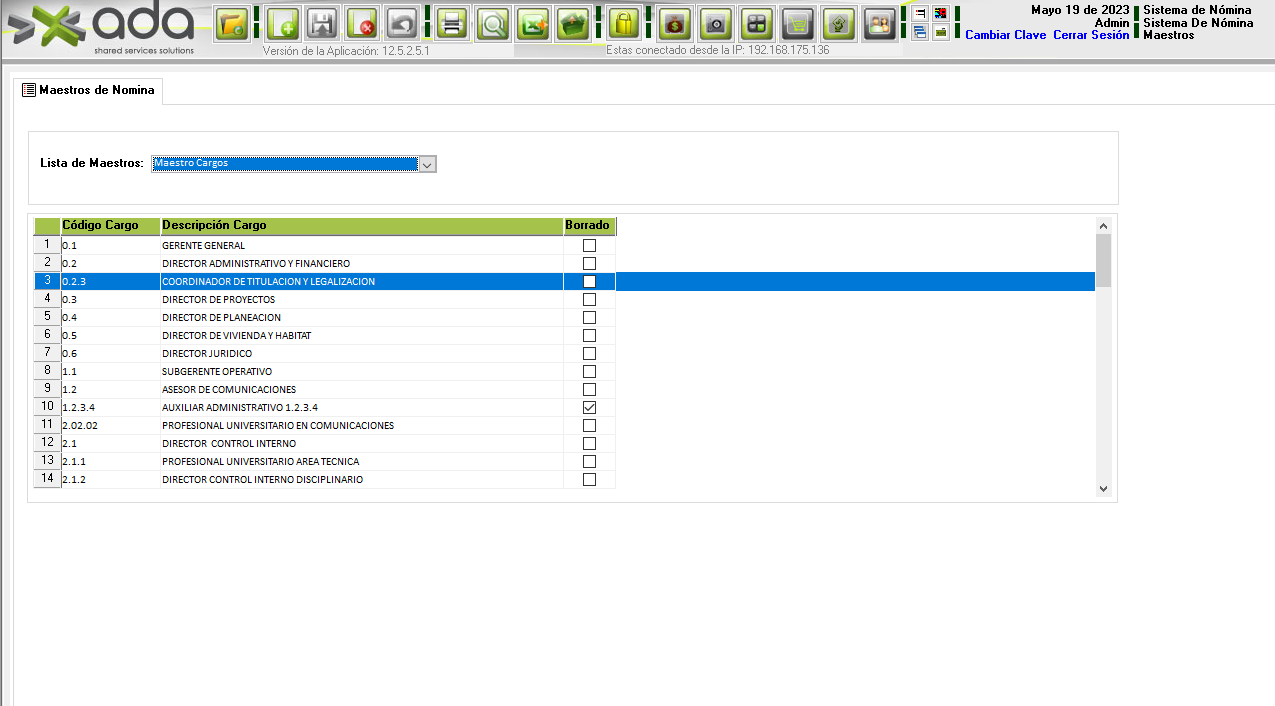1275x706 pixels.
Task: Tick Borrado checkbox for DIRECTOR JURIDICO row
Action: (589, 354)
